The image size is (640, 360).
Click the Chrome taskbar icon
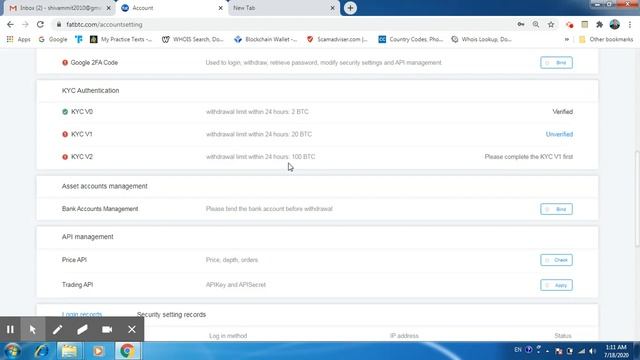pos(127,351)
